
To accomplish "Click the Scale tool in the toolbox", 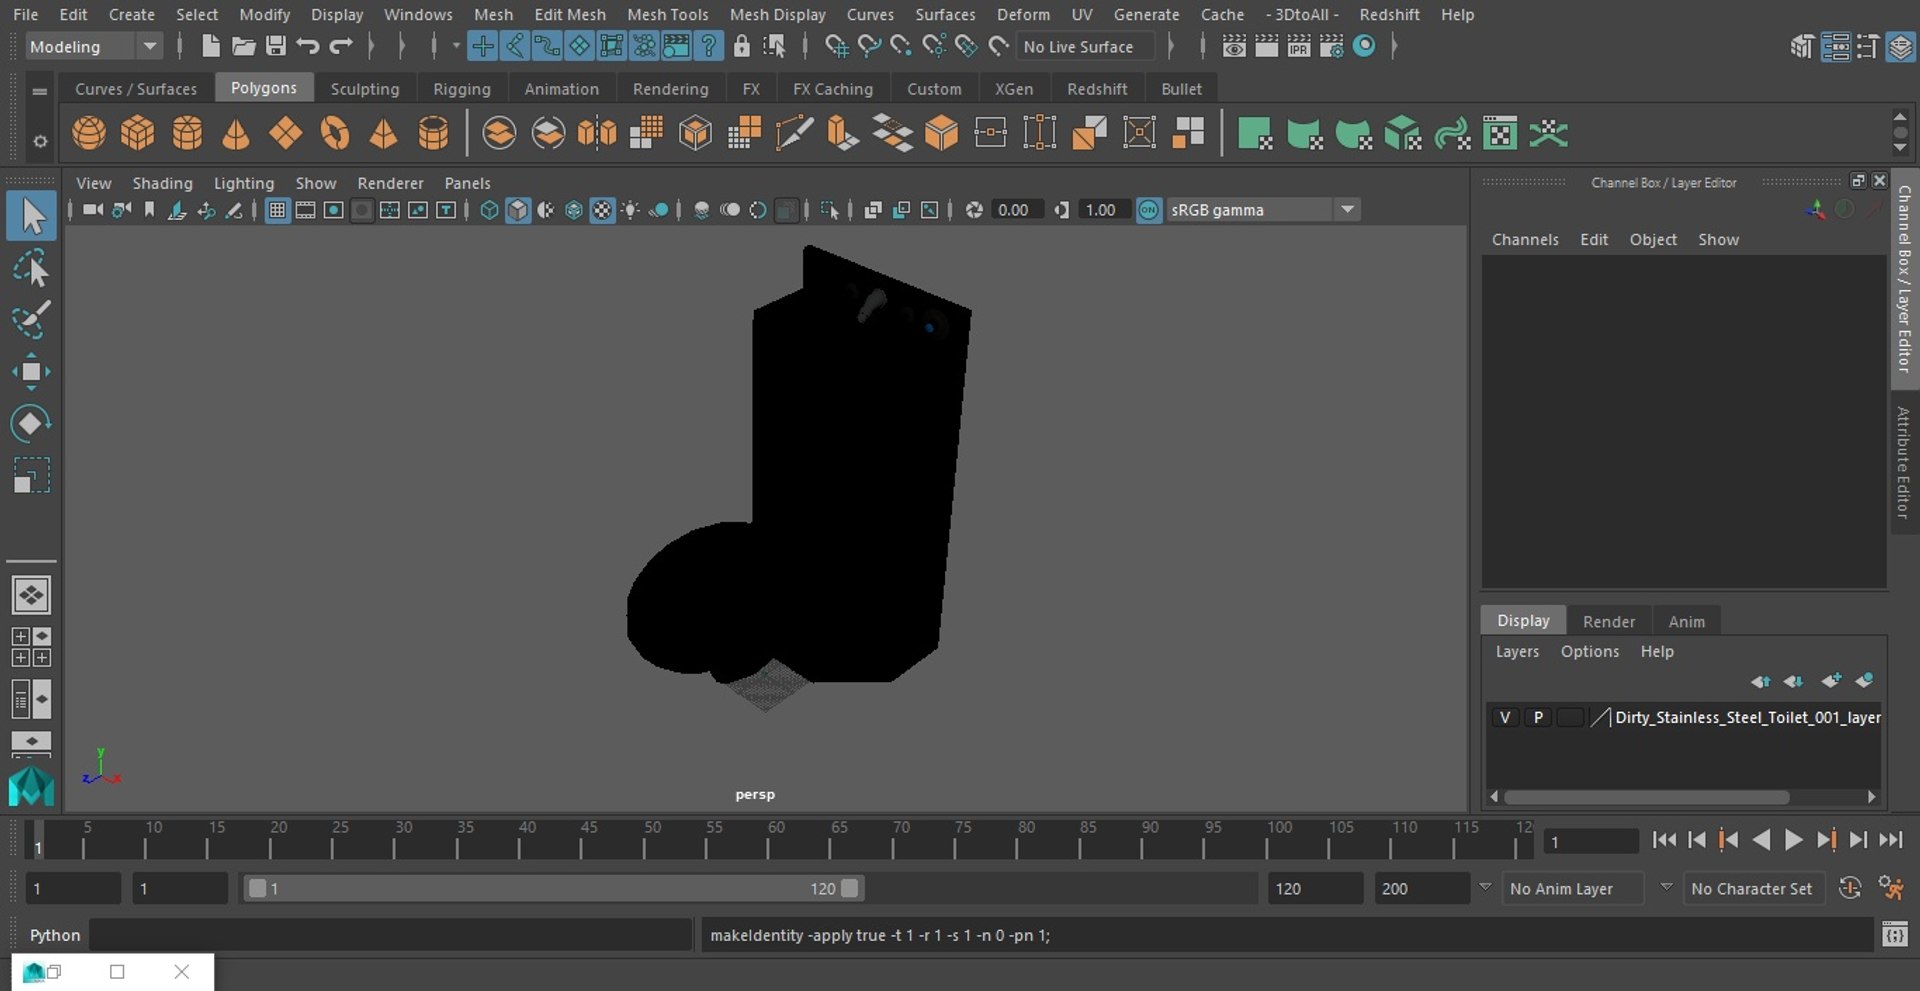I will coord(31,475).
